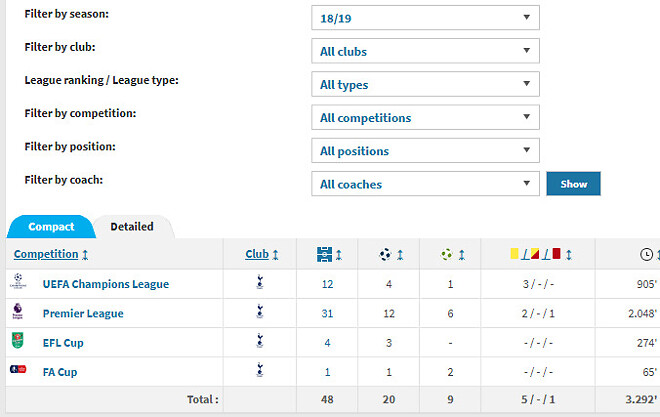Click the EFL Cup logo icon
The width and height of the screenshot is (660, 417).
pos(18,342)
